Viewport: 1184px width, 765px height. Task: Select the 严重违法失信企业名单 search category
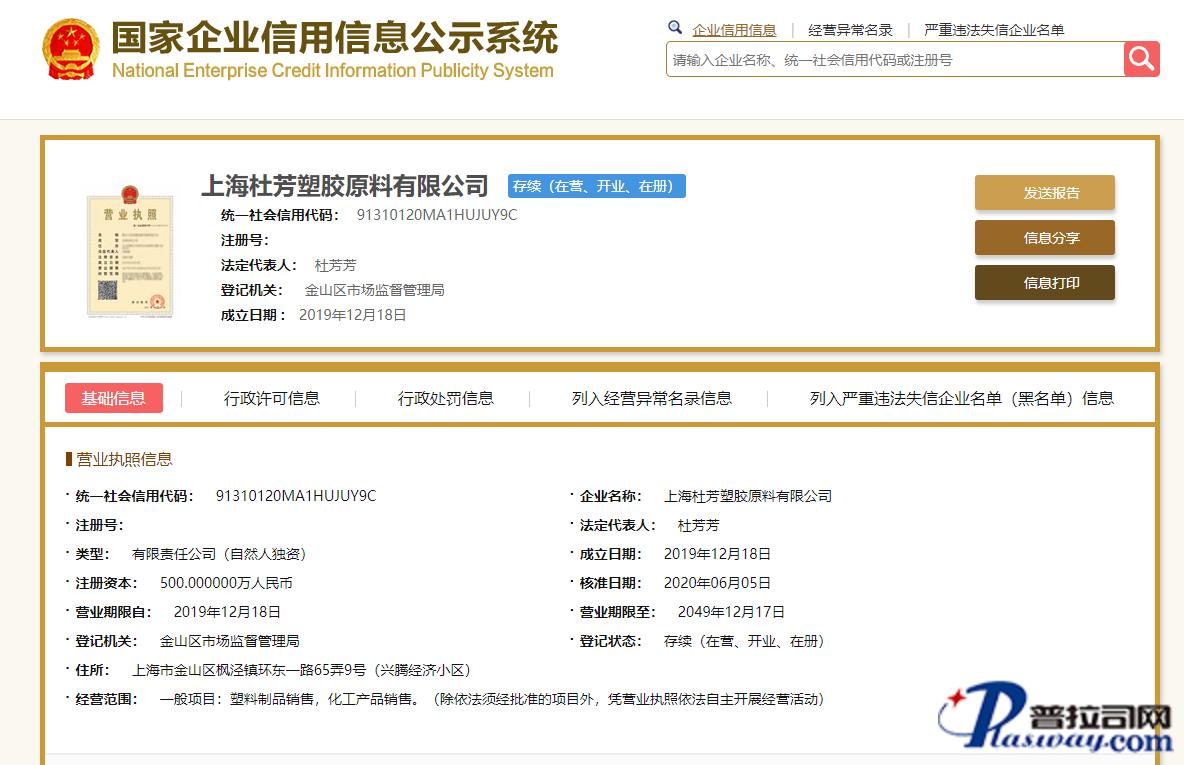[993, 30]
